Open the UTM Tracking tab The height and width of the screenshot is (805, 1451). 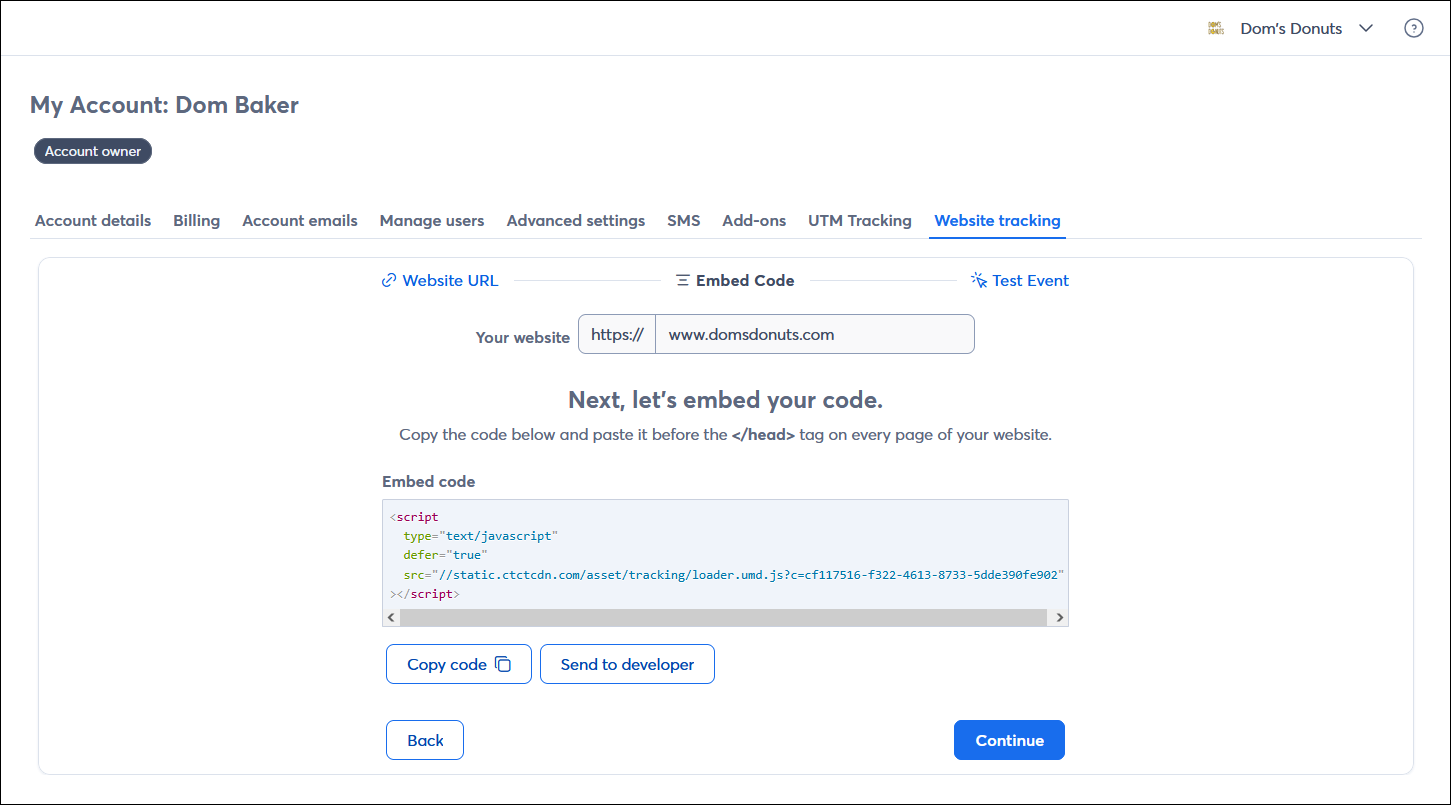point(859,221)
